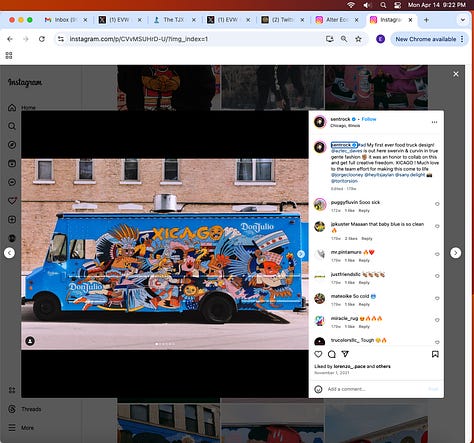
Task: Open Threads in the sidebar
Action: pos(25,409)
